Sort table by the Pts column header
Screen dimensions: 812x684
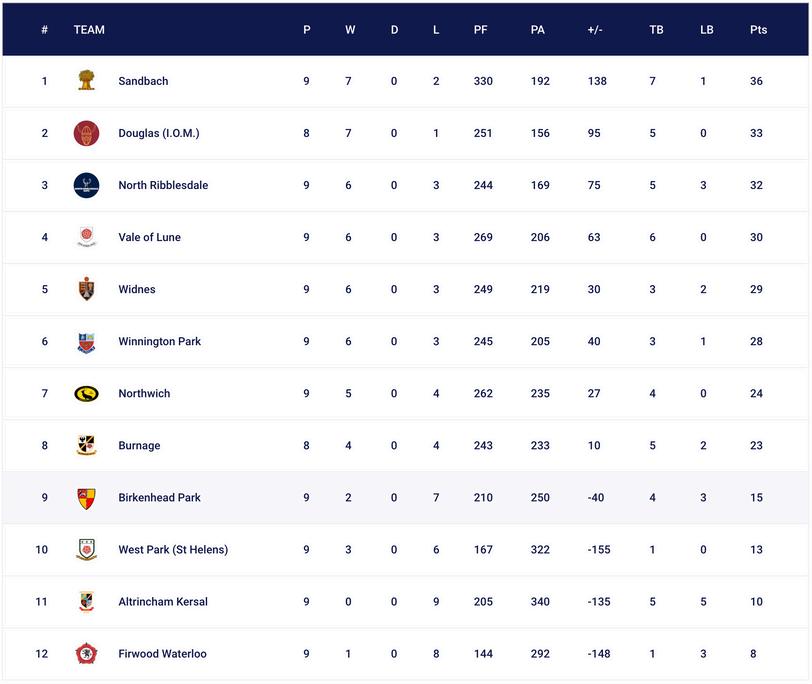click(x=758, y=30)
